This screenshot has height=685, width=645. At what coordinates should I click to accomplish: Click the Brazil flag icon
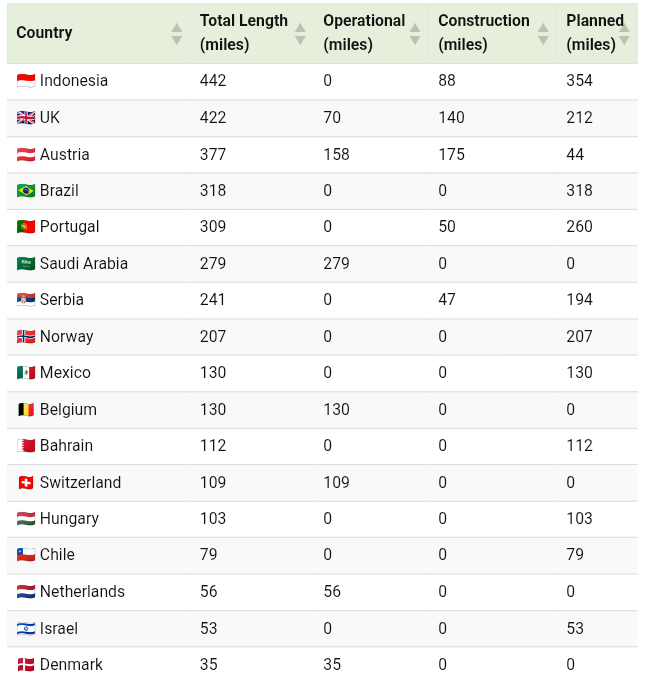click(x=26, y=191)
